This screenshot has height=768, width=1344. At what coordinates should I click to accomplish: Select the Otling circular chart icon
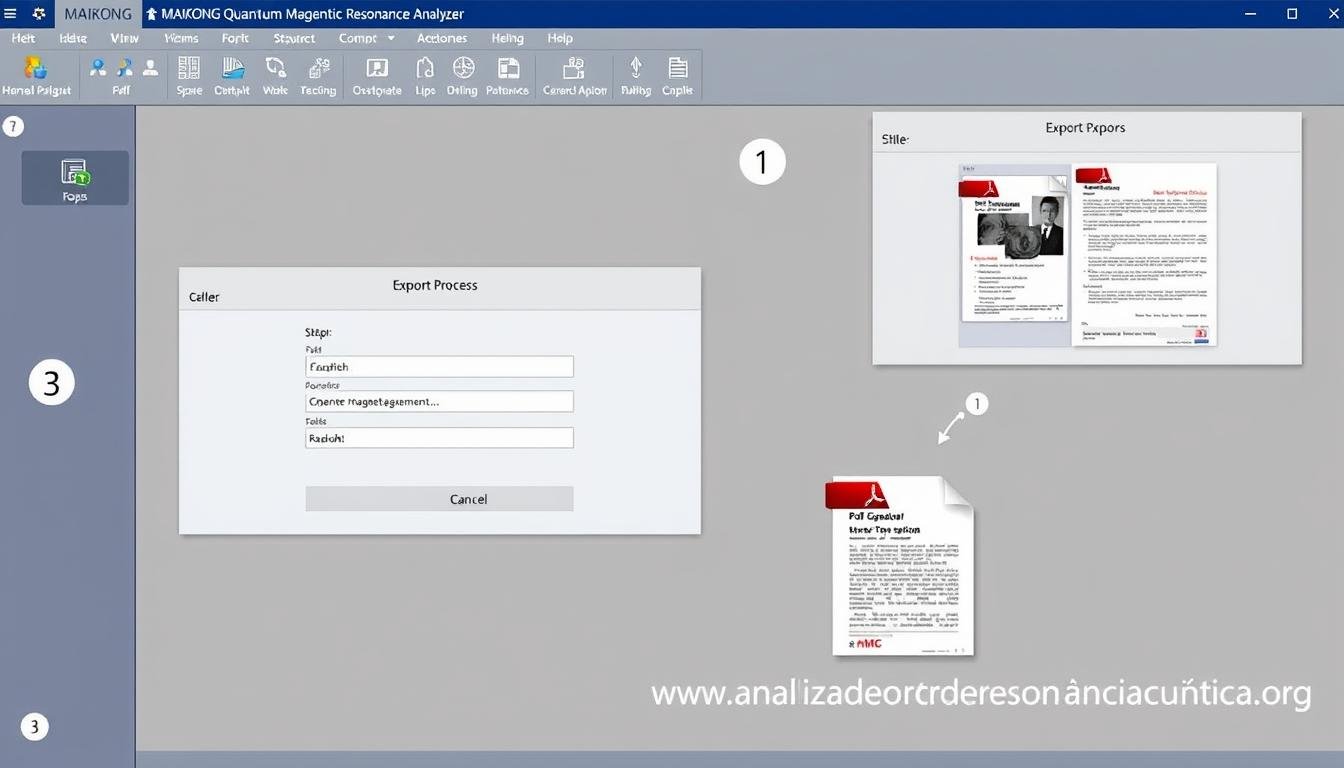tap(462, 69)
